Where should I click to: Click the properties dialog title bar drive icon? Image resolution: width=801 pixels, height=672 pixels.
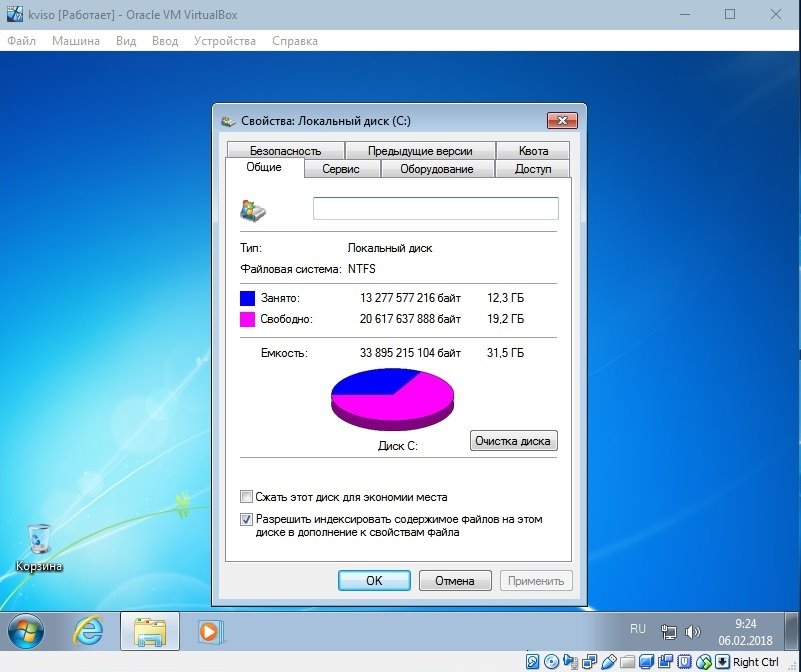[x=228, y=122]
